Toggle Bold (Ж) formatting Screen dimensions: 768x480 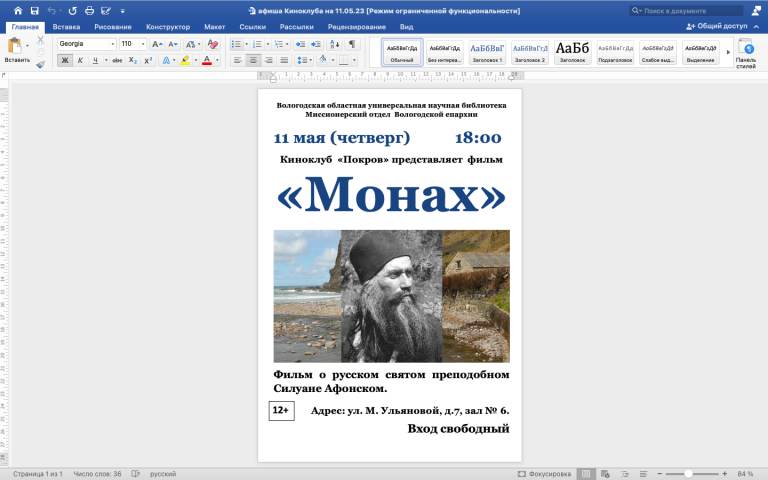[x=65, y=60]
